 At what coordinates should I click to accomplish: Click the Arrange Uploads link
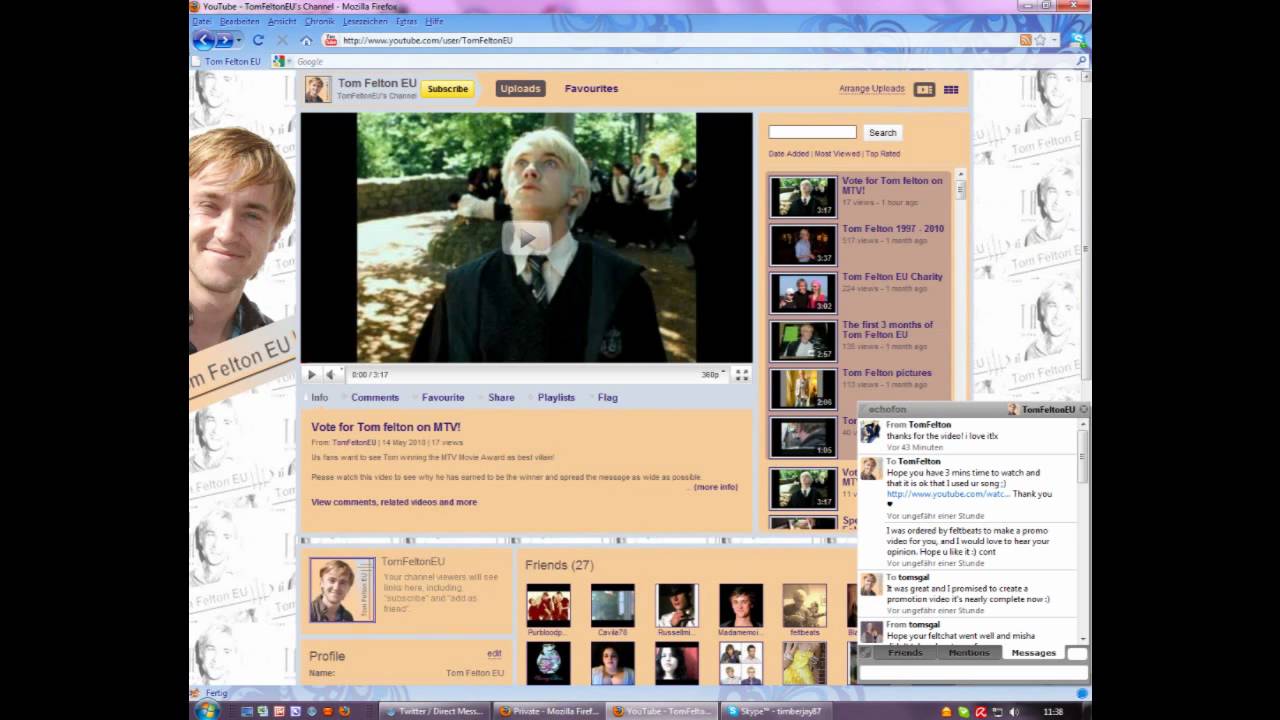coord(872,89)
